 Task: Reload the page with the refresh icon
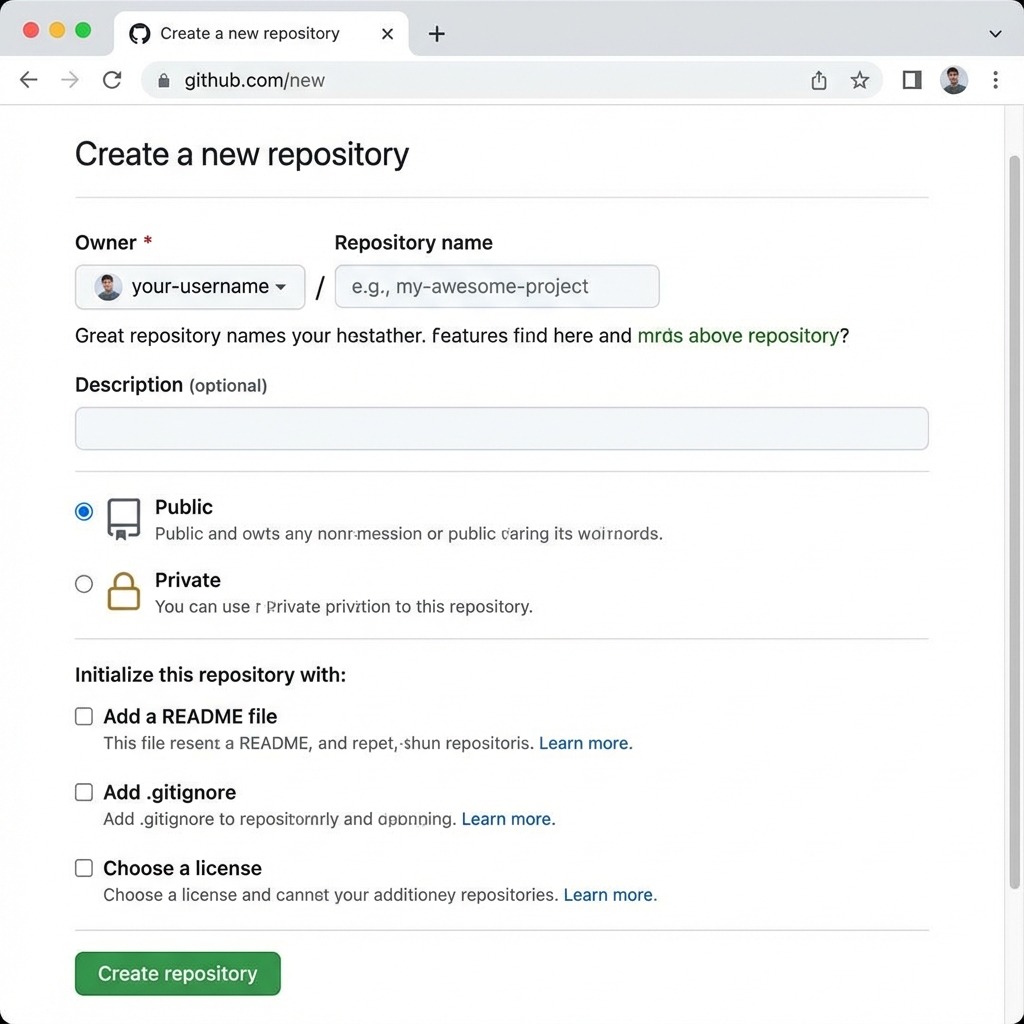click(112, 80)
